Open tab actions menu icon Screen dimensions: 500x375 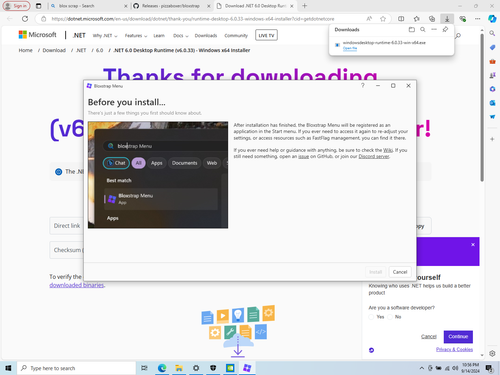pos(39,6)
